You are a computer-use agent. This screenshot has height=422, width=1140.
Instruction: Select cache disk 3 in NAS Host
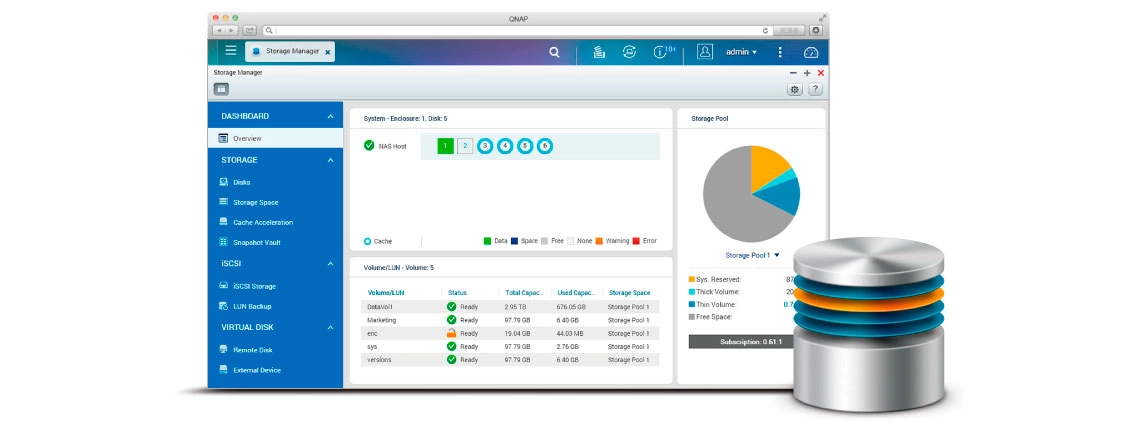[486, 146]
